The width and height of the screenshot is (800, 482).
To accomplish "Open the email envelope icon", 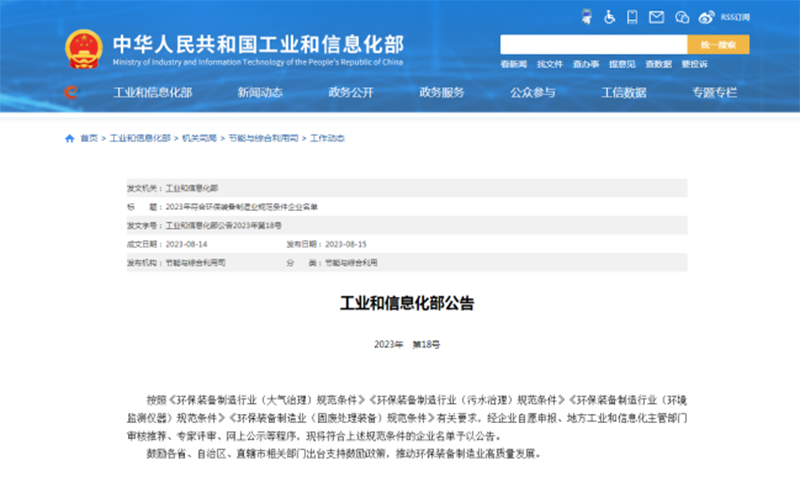I will coord(656,16).
